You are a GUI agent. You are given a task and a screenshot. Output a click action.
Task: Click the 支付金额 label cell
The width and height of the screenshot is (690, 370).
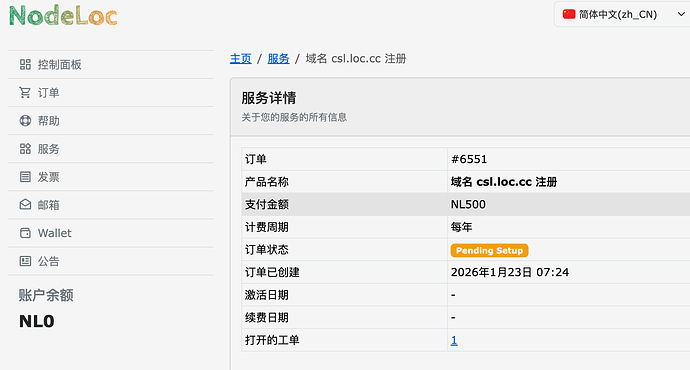[345, 205]
